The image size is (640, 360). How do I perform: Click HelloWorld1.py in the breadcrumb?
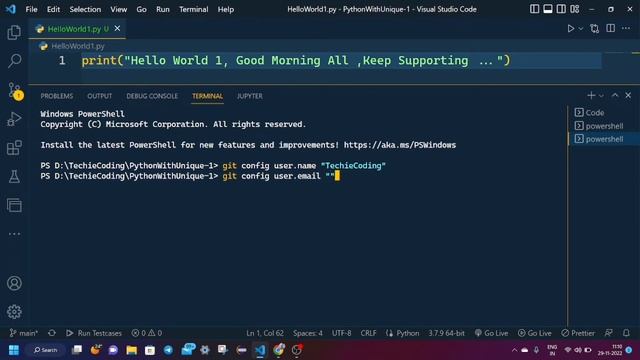78,46
